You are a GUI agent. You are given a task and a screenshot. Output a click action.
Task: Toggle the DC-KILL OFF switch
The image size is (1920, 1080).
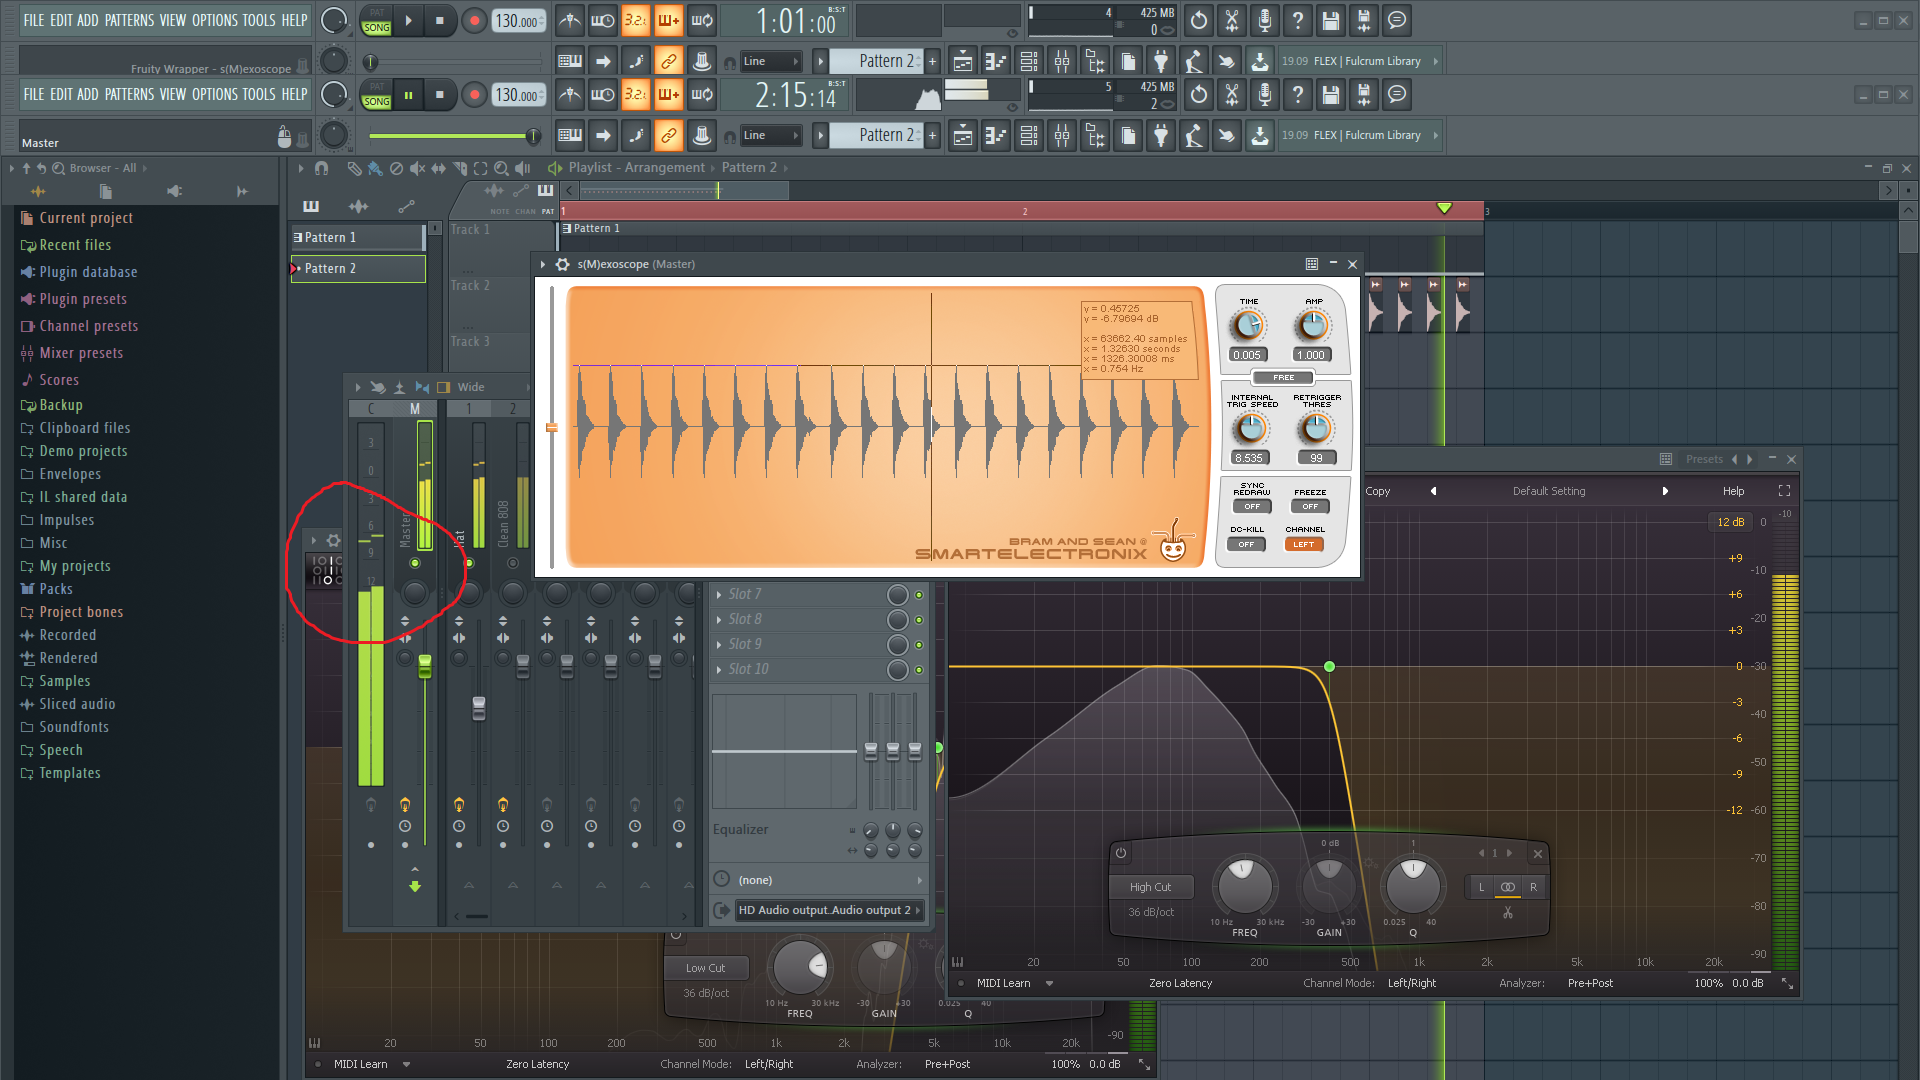[x=1246, y=545]
